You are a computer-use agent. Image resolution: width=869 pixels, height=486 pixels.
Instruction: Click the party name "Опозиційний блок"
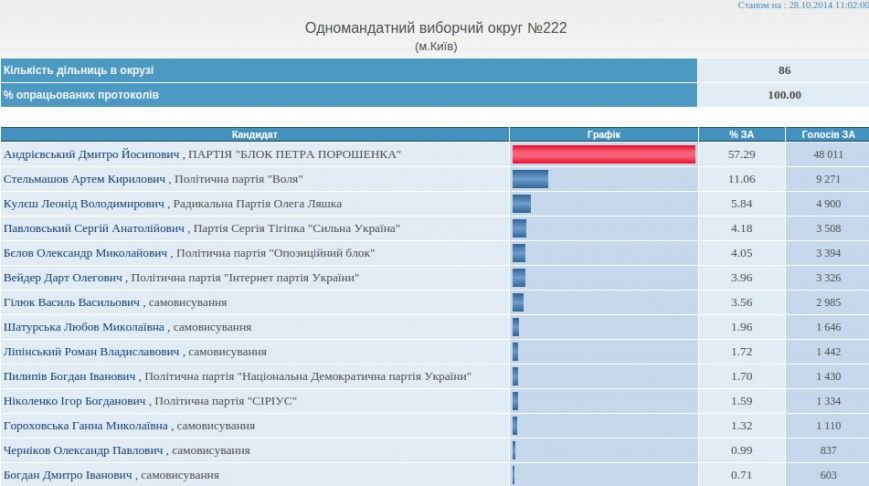[322, 253]
